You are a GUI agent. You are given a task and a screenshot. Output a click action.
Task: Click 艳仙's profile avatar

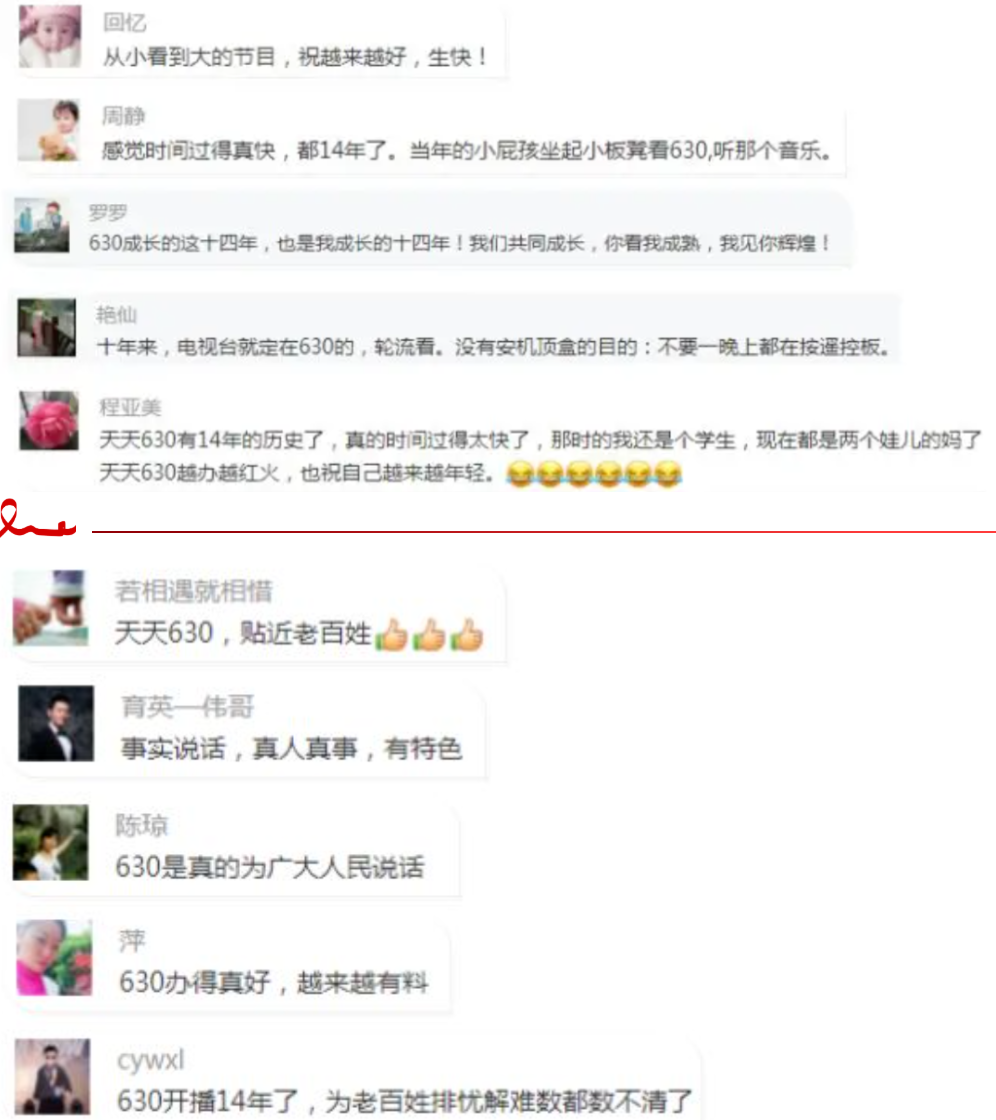46,327
